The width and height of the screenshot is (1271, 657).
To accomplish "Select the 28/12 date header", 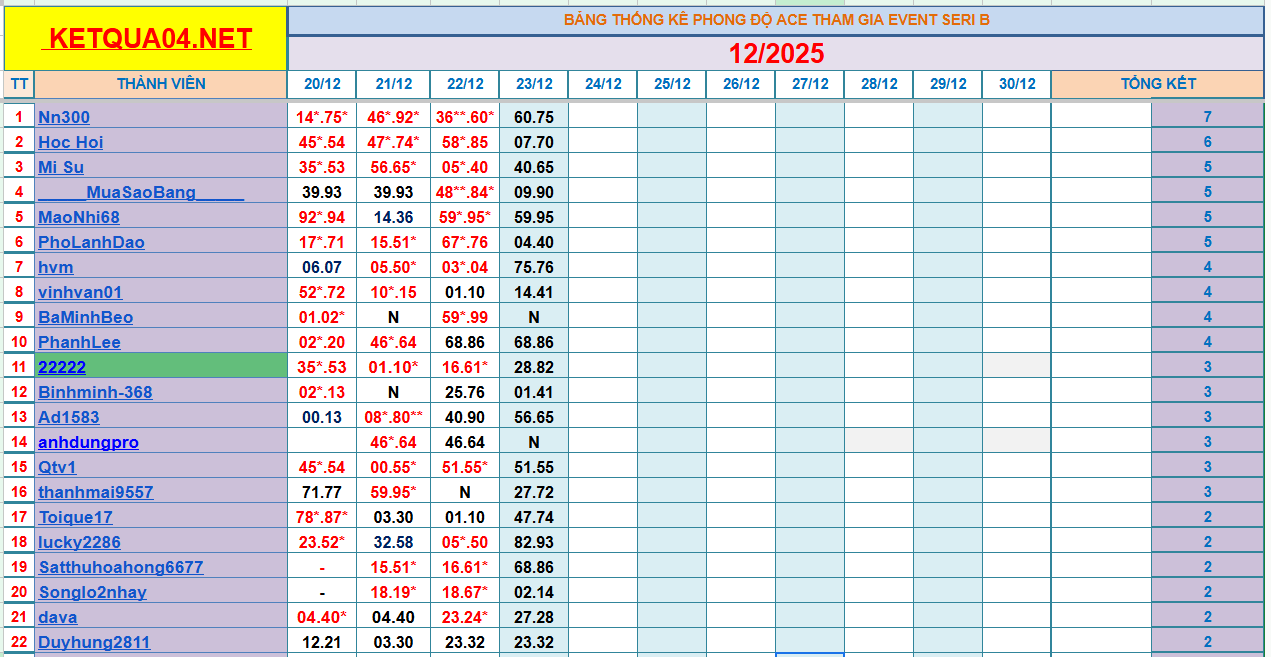I will pyautogui.click(x=879, y=84).
